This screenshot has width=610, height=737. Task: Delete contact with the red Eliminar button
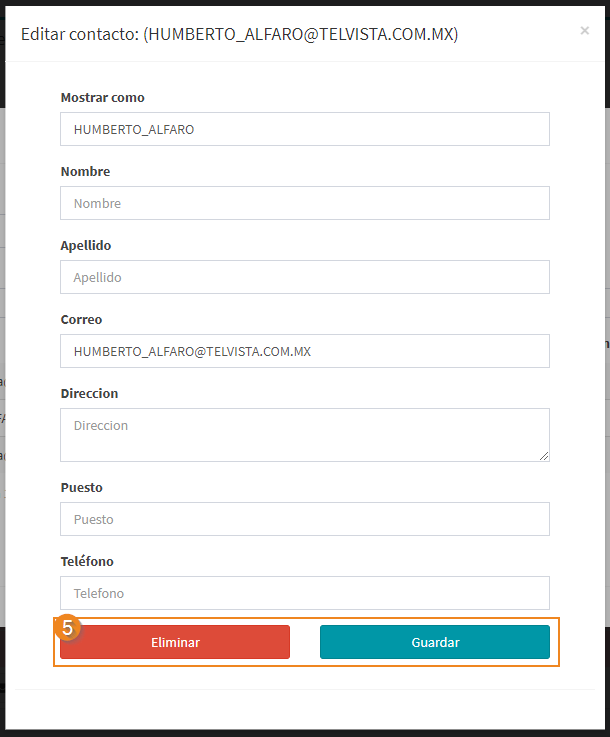pyautogui.click(x=175, y=642)
